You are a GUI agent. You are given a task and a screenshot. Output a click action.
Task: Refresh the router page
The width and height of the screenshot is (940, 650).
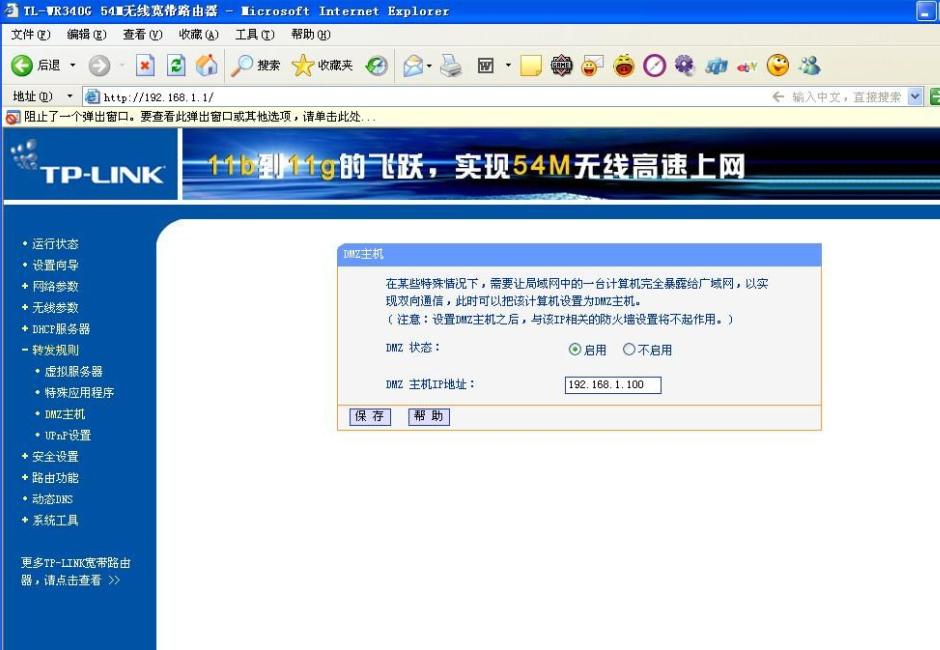tap(177, 65)
